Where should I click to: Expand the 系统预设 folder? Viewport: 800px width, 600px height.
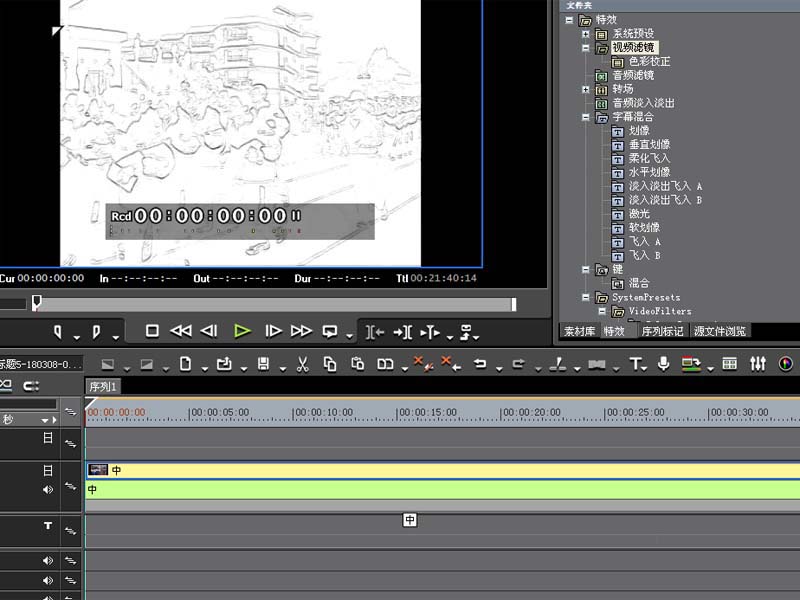click(586, 34)
